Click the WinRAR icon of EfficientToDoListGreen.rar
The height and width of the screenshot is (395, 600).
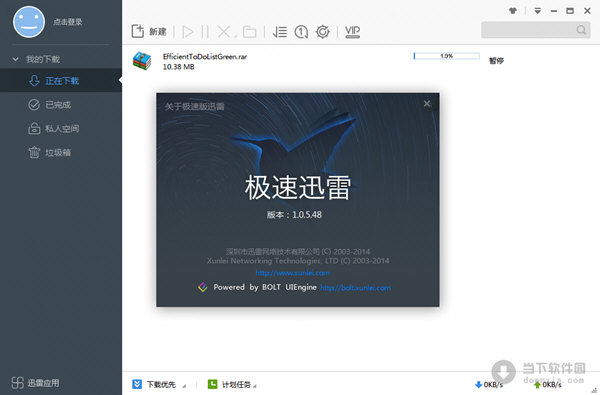tap(142, 61)
